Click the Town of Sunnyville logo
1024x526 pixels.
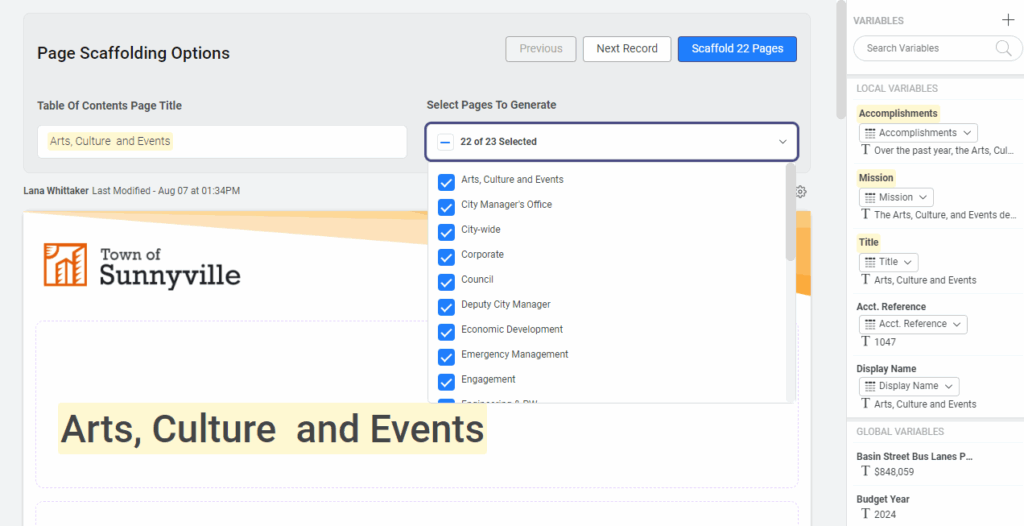click(142, 264)
